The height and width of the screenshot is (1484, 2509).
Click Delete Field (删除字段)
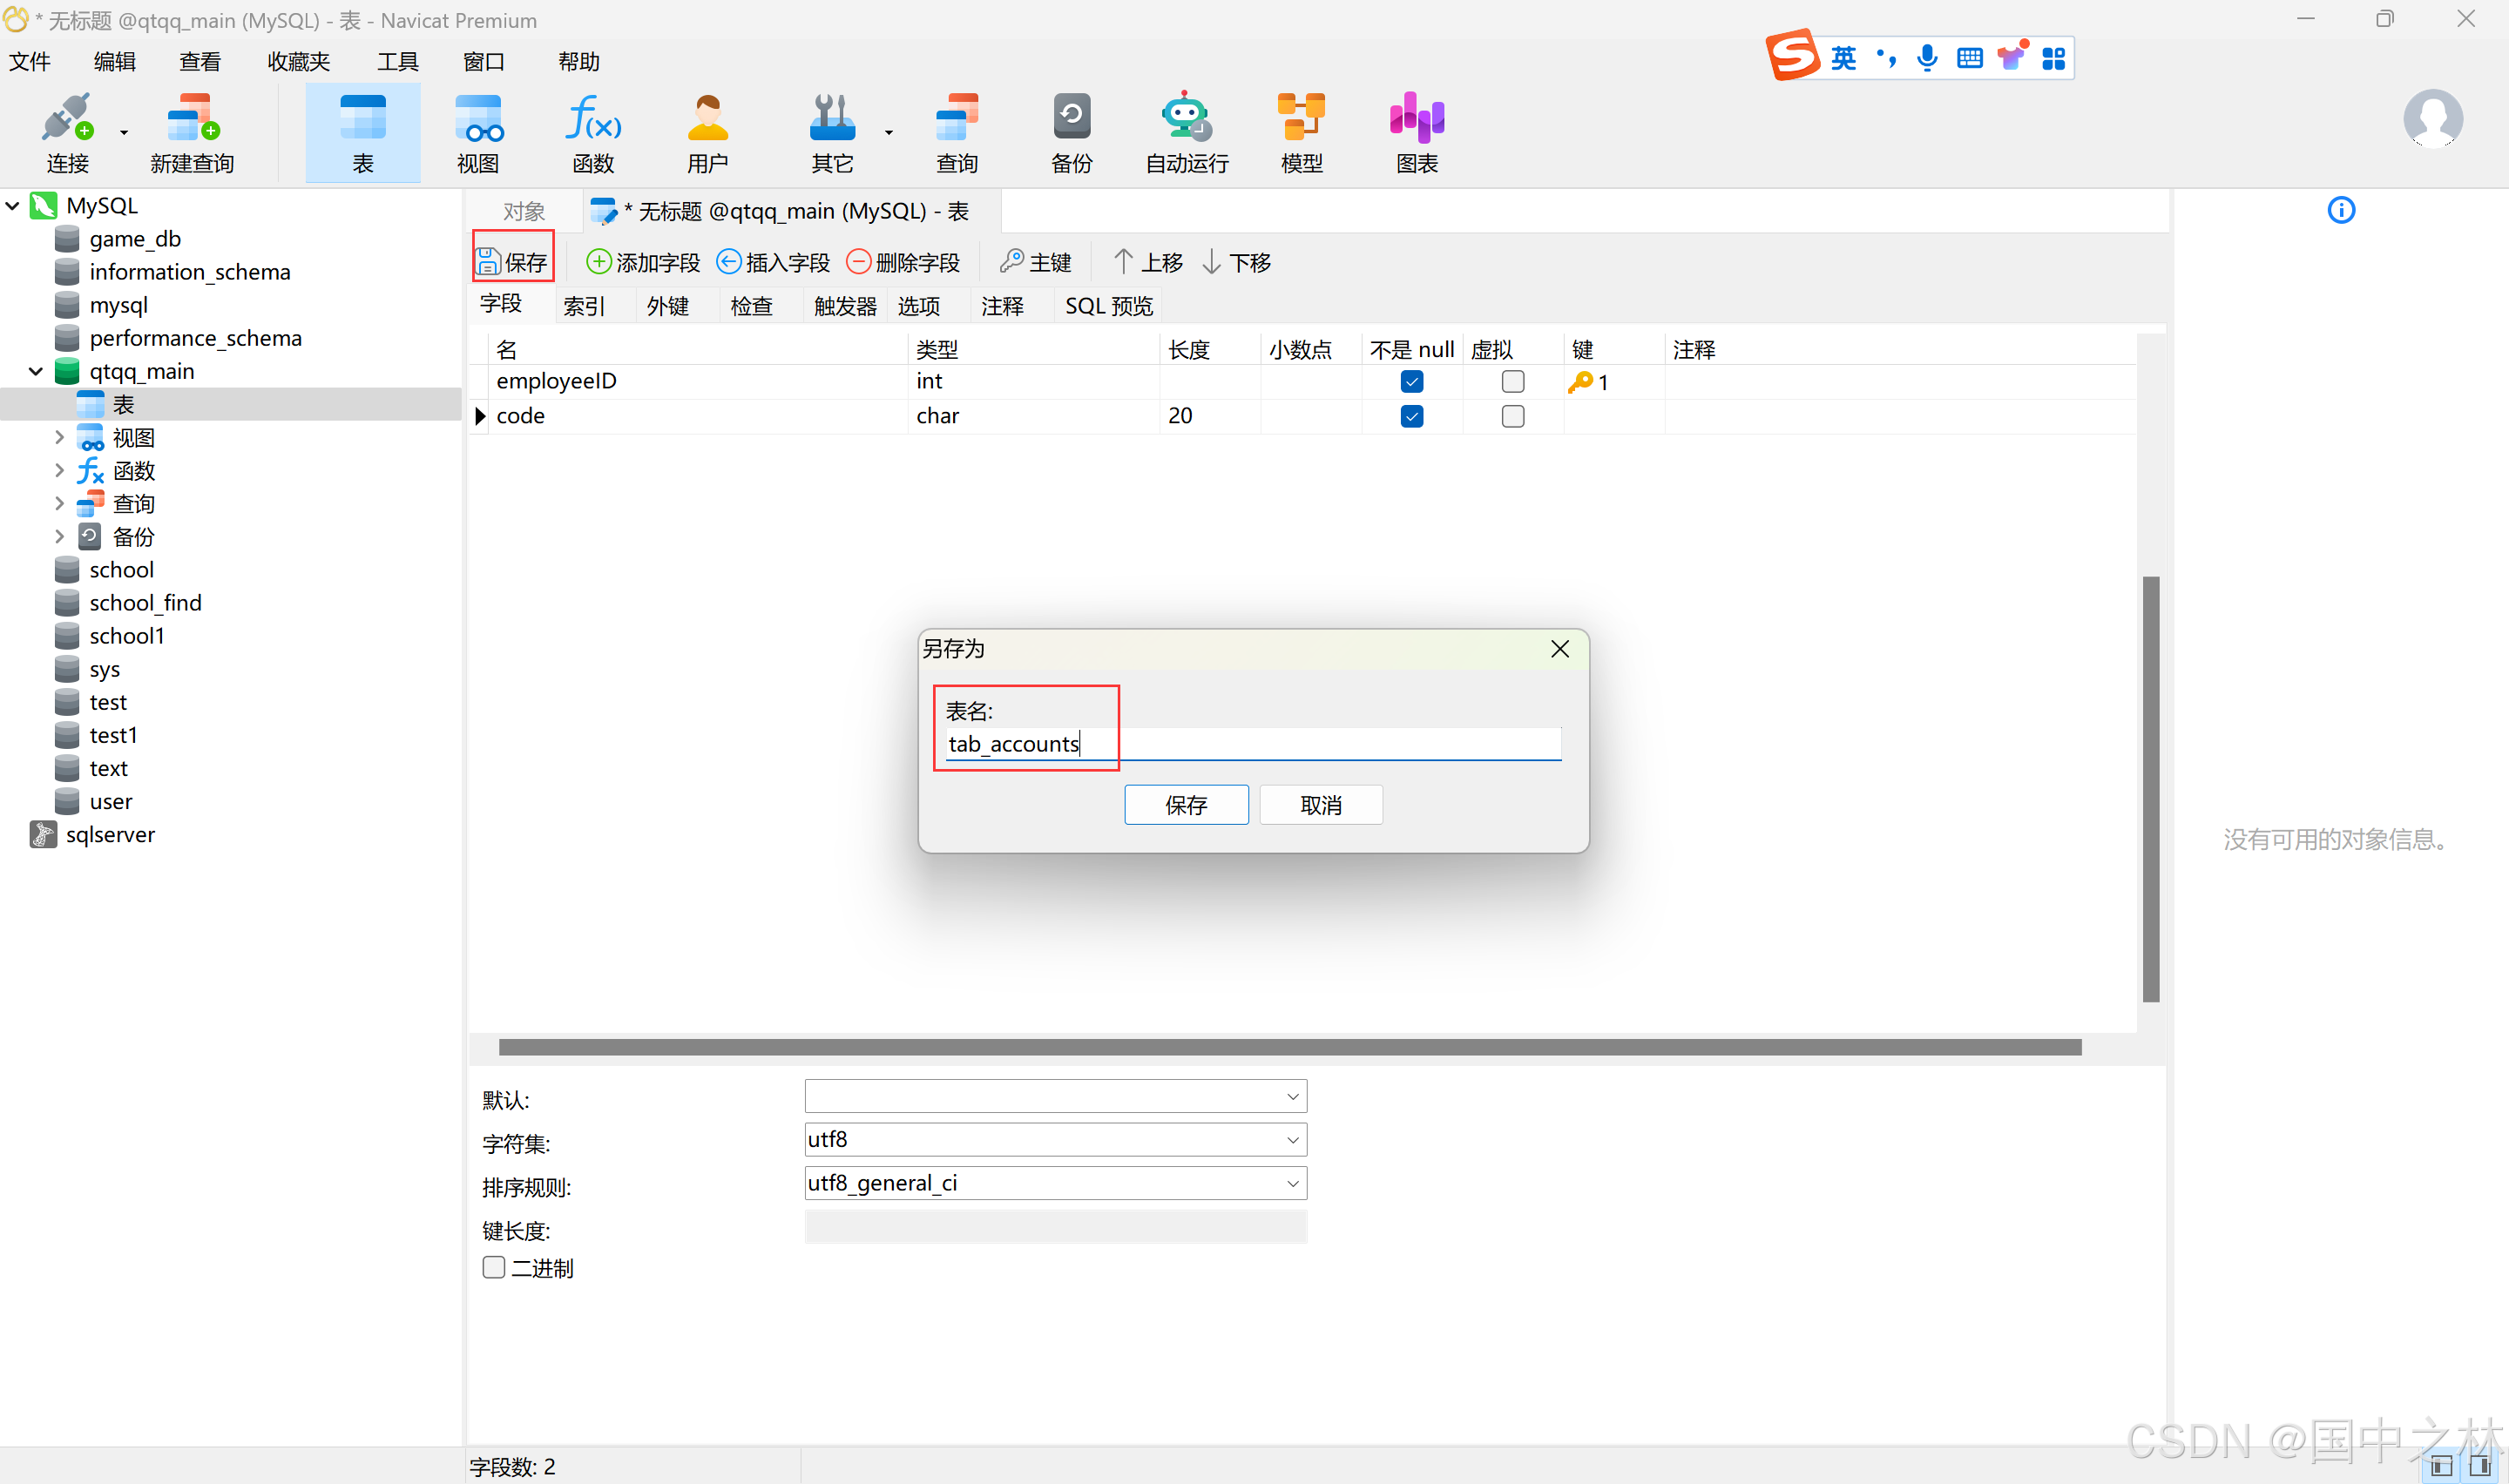(903, 262)
